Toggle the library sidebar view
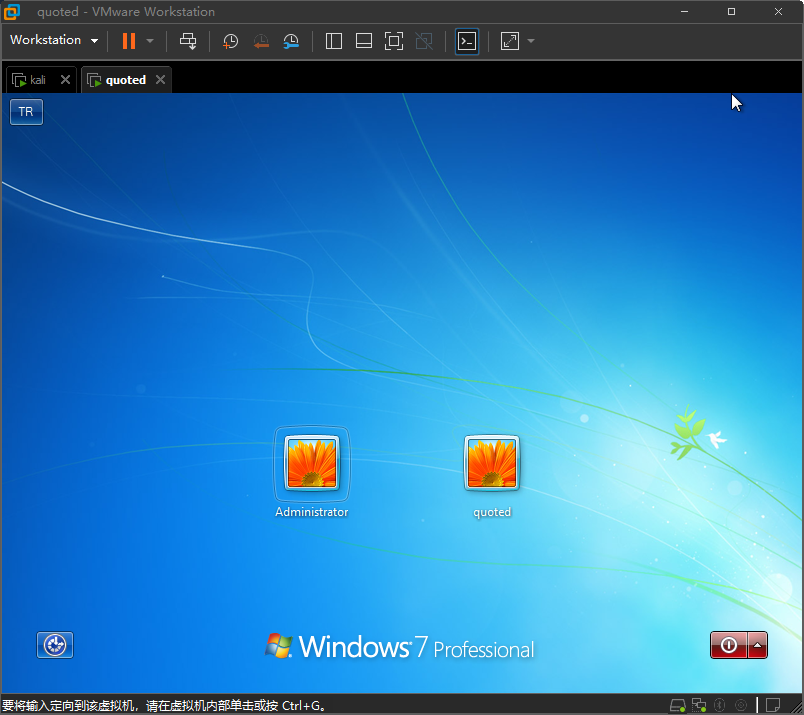The height and width of the screenshot is (715, 804). coord(334,41)
